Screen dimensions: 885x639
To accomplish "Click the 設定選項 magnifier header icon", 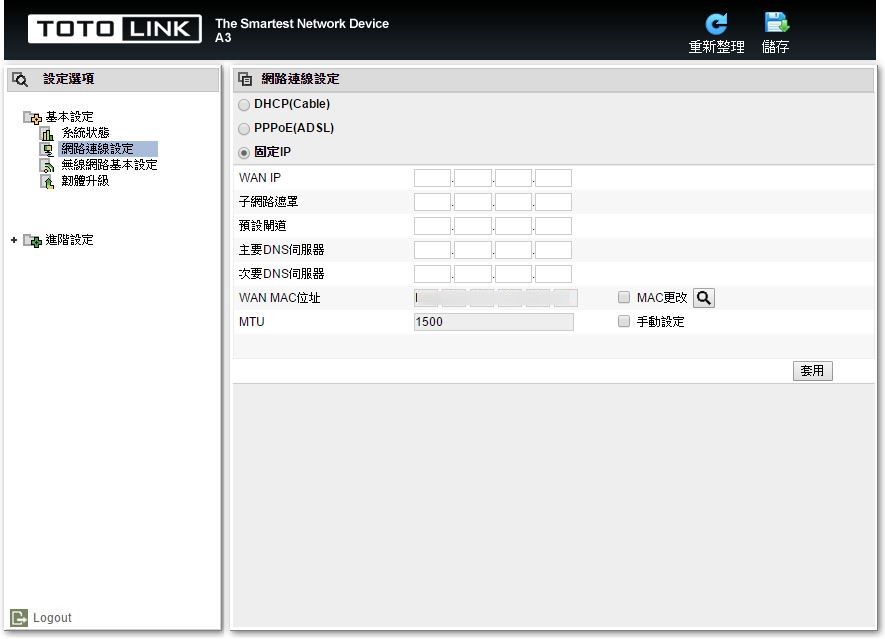I will pos(20,80).
